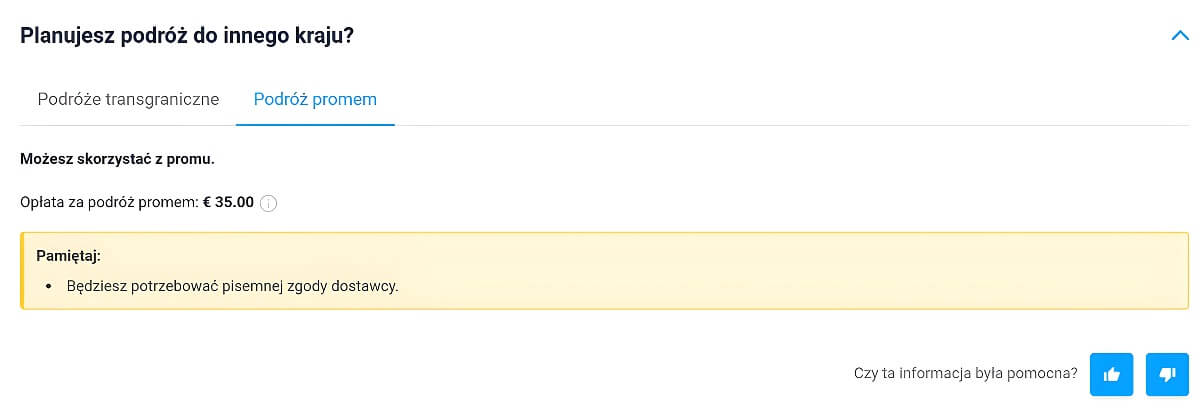Click the blue underline beneath Podróż promem

[x=315, y=125]
